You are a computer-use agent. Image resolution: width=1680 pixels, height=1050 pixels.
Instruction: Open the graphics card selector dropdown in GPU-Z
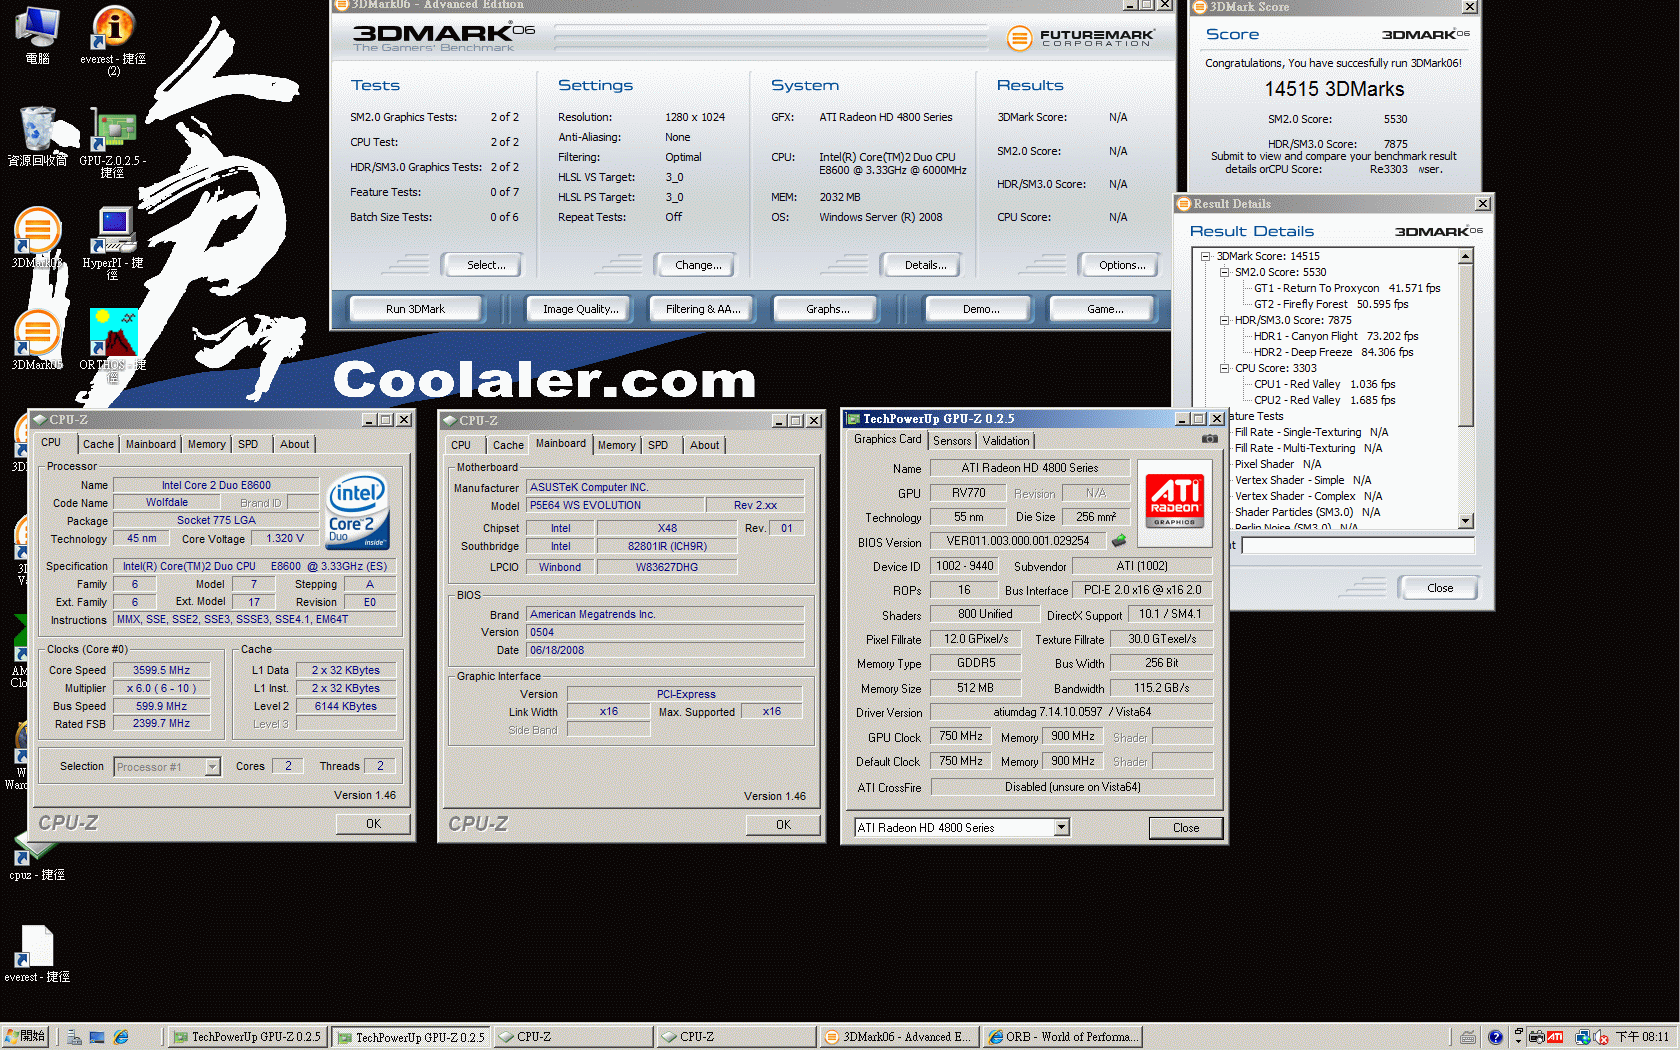pyautogui.click(x=1061, y=827)
